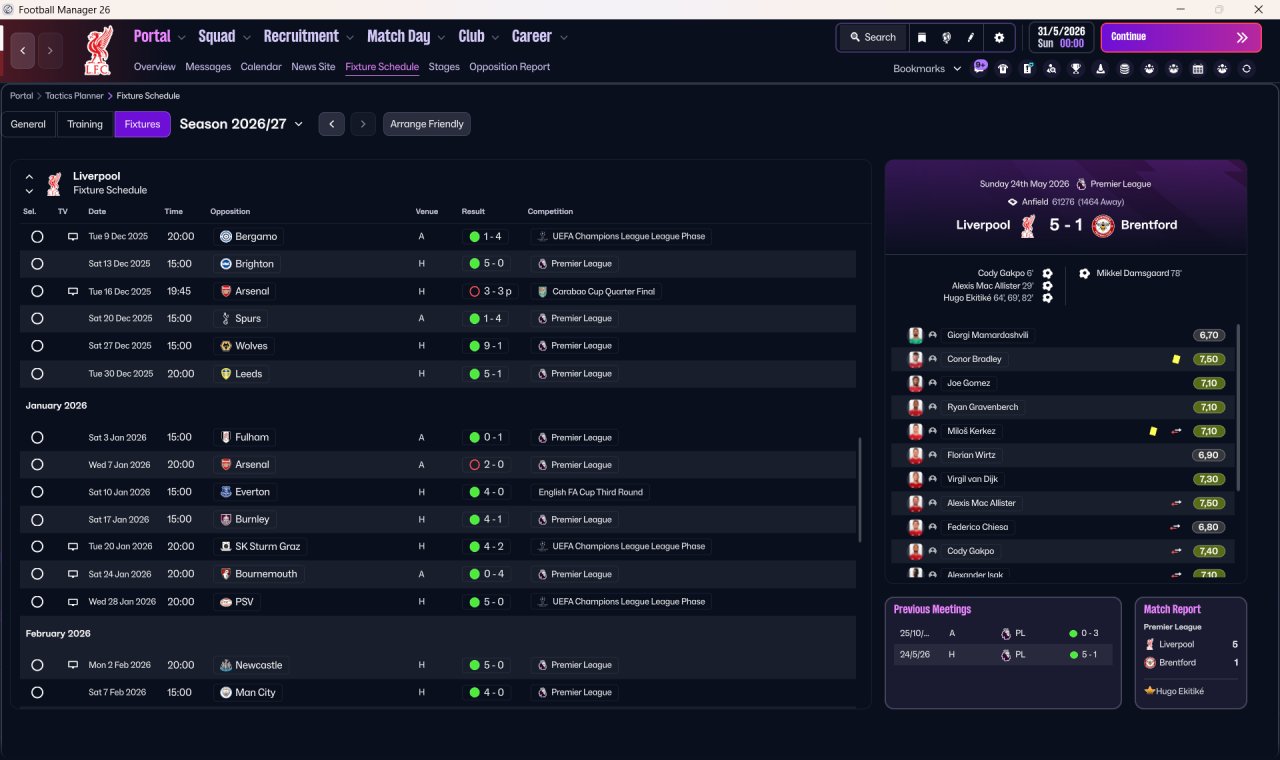Open the Opposition Report tab
Viewport: 1280px width, 760px height.
click(x=510, y=67)
